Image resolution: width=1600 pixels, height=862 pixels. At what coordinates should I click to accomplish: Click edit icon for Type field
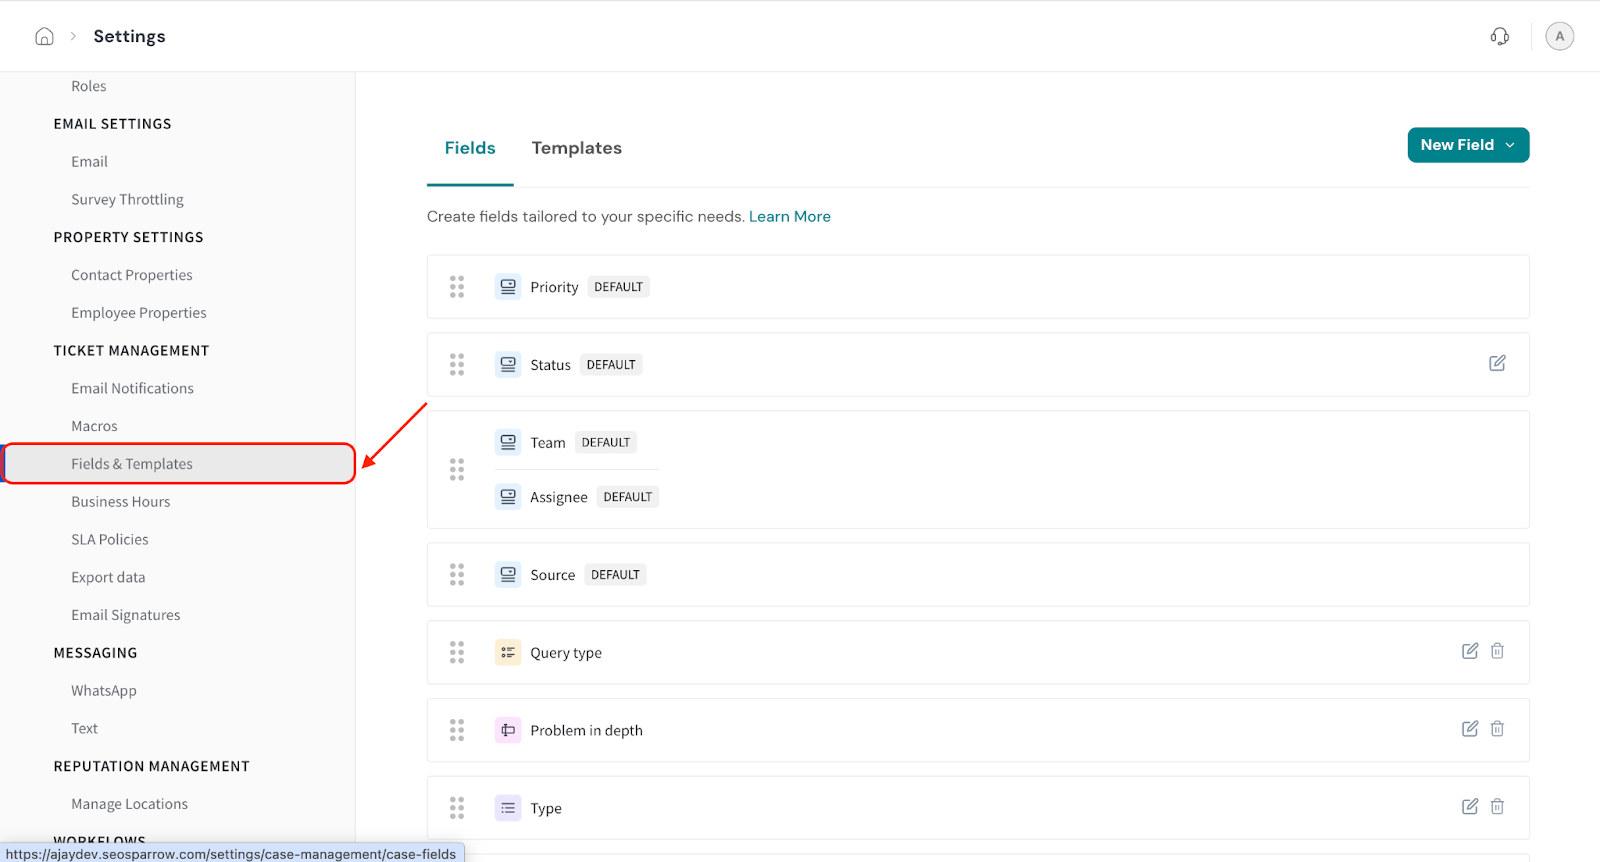pyautogui.click(x=1469, y=807)
